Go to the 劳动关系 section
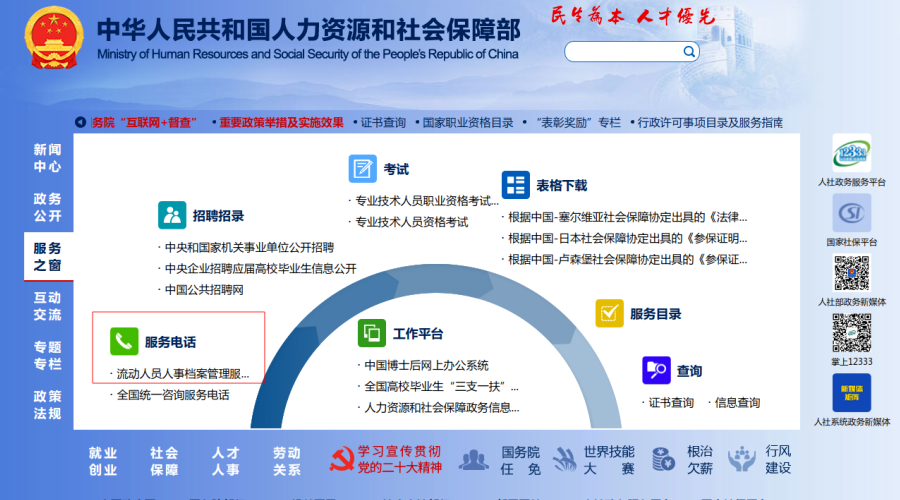This screenshot has width=900, height=500. (286, 461)
